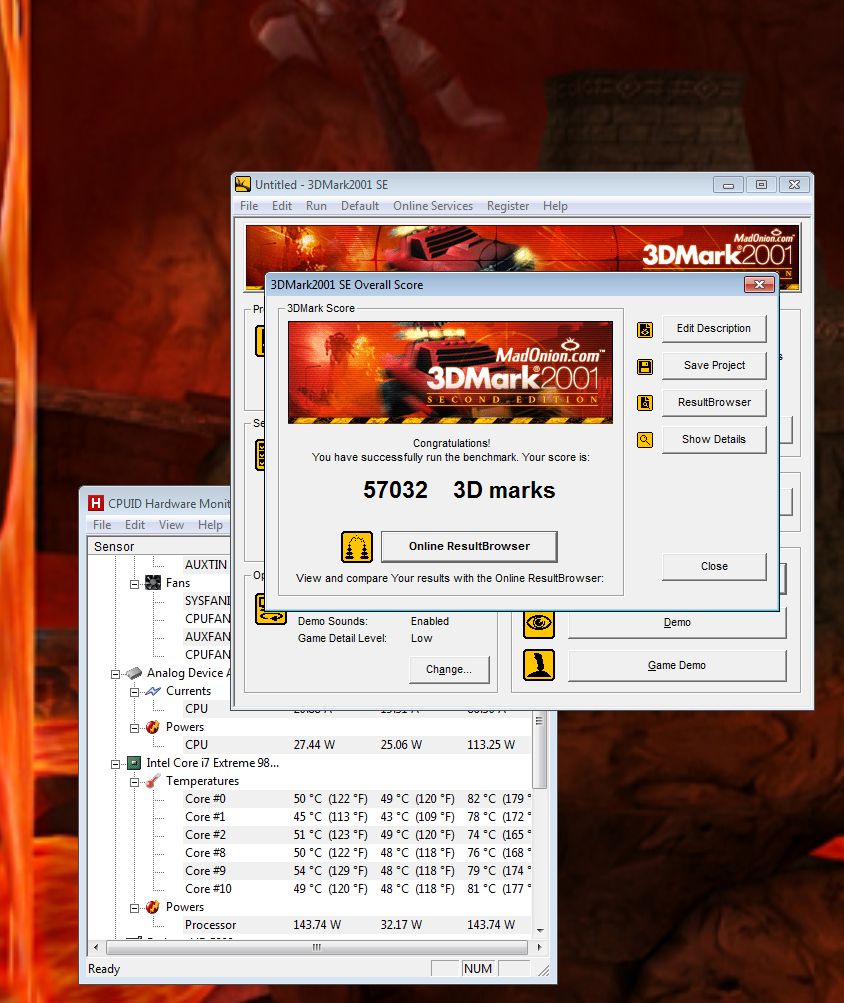Open the Edit menu in 3DMark2001 SE
The height and width of the screenshot is (1003, 844).
point(282,206)
